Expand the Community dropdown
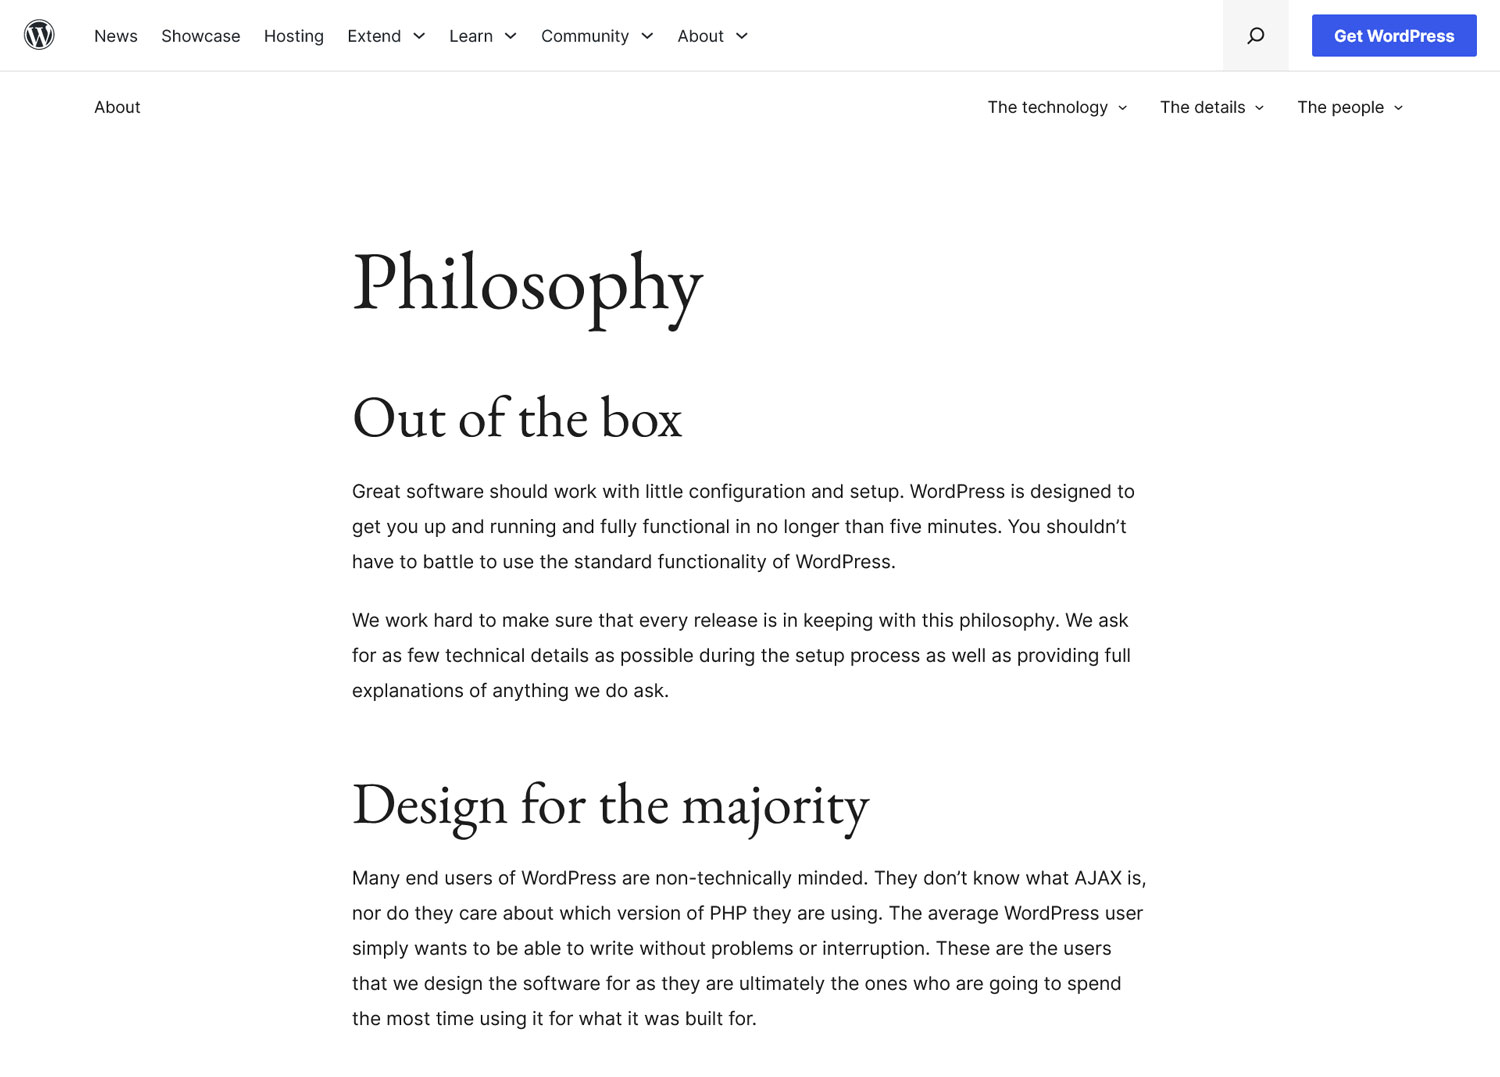The width and height of the screenshot is (1500, 1077). point(584,36)
